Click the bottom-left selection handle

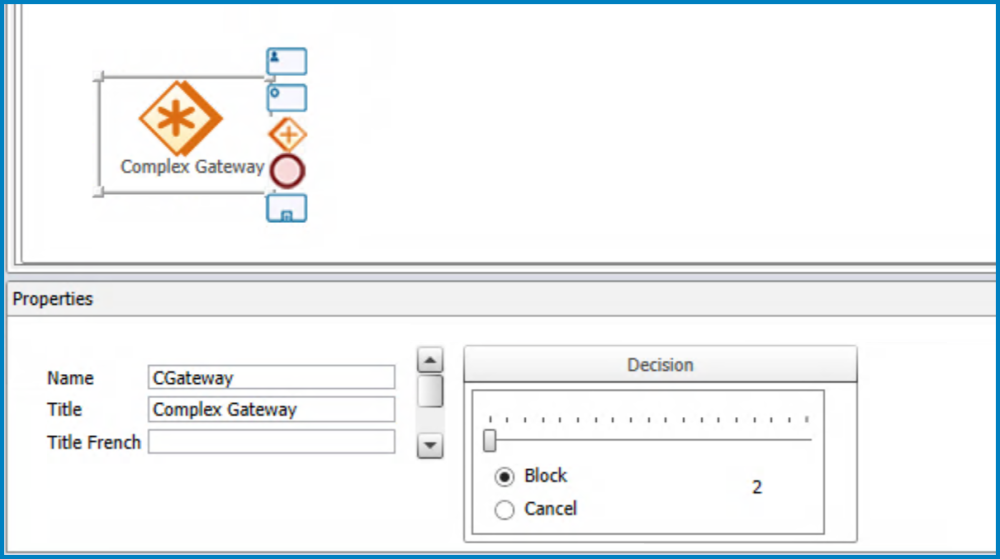(98, 191)
